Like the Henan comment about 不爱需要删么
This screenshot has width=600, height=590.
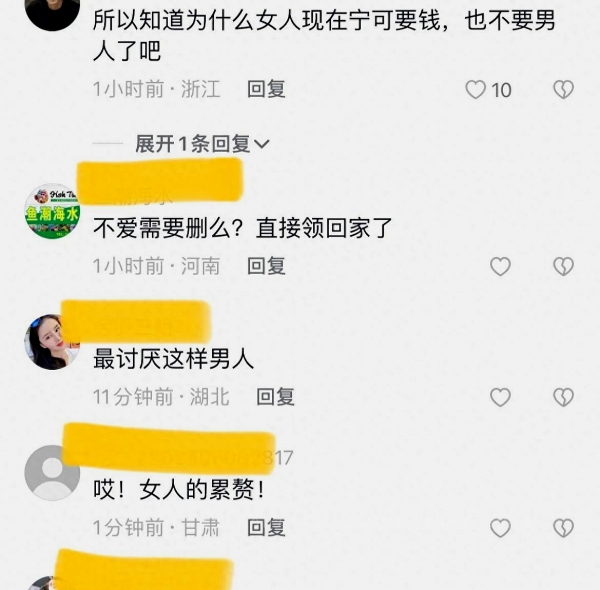(501, 266)
